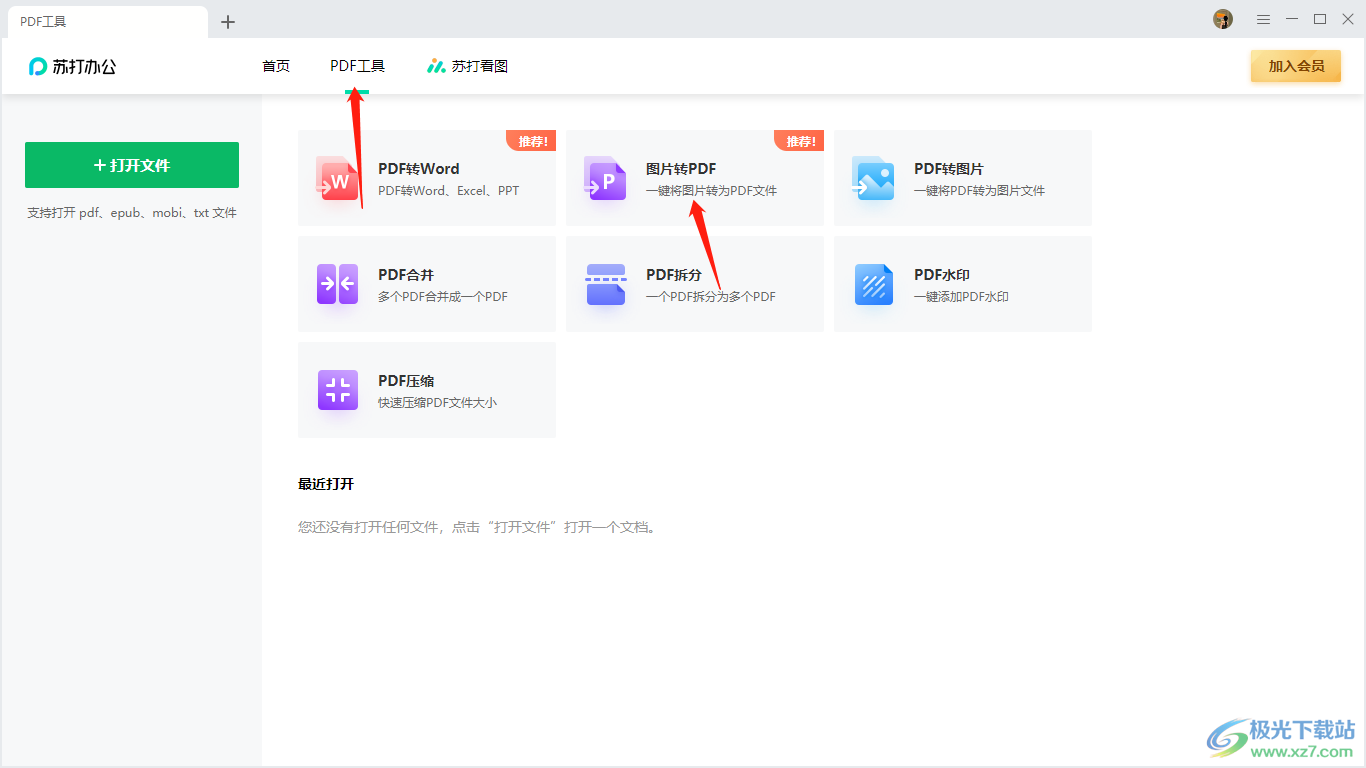Click 推荐! badge on PDF转Word card

tap(533, 141)
